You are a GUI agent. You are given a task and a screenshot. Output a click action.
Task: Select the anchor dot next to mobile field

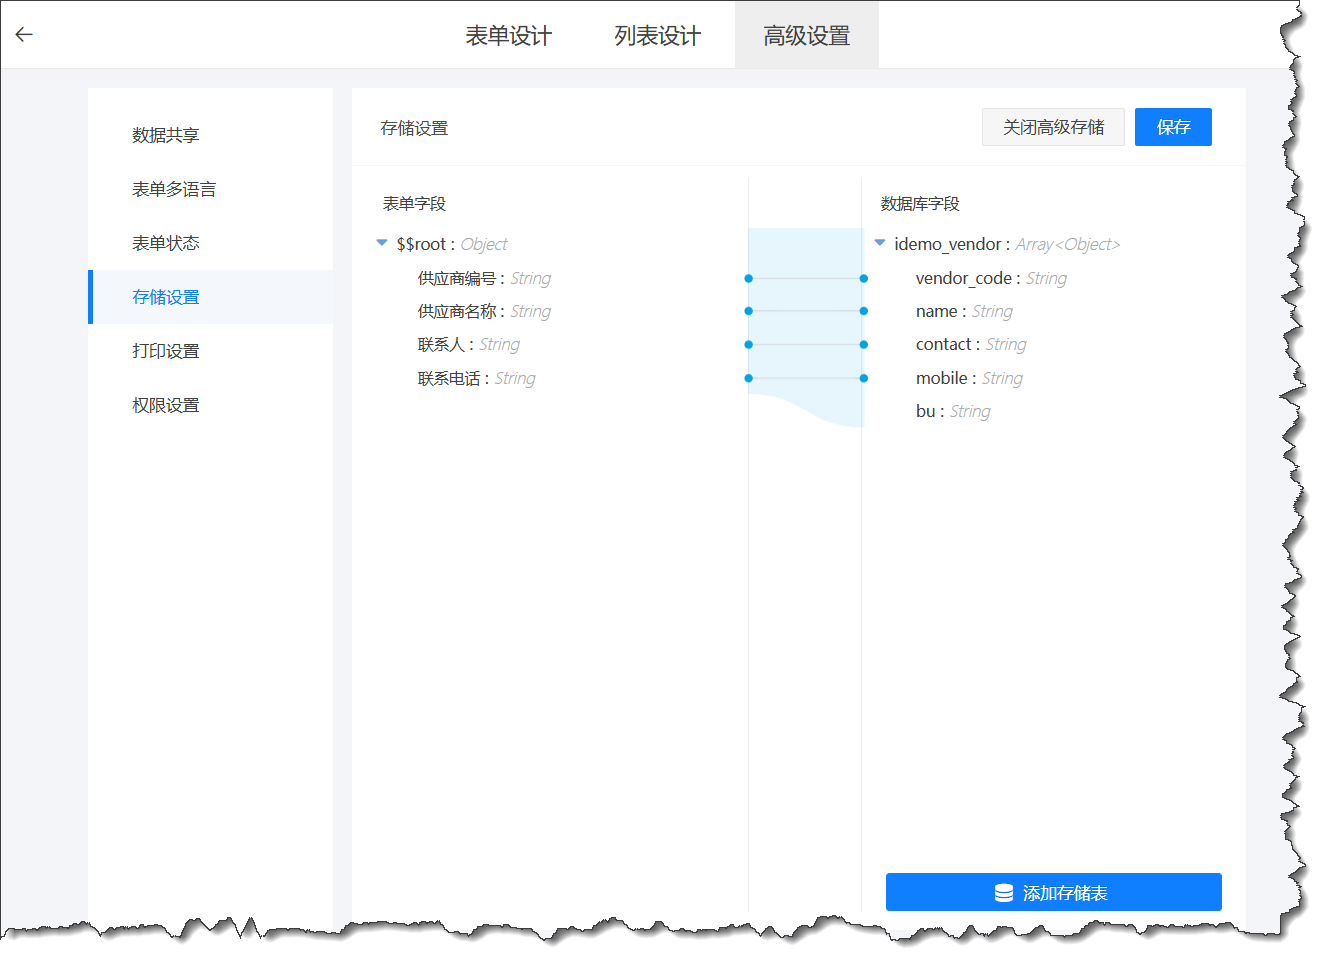[862, 378]
